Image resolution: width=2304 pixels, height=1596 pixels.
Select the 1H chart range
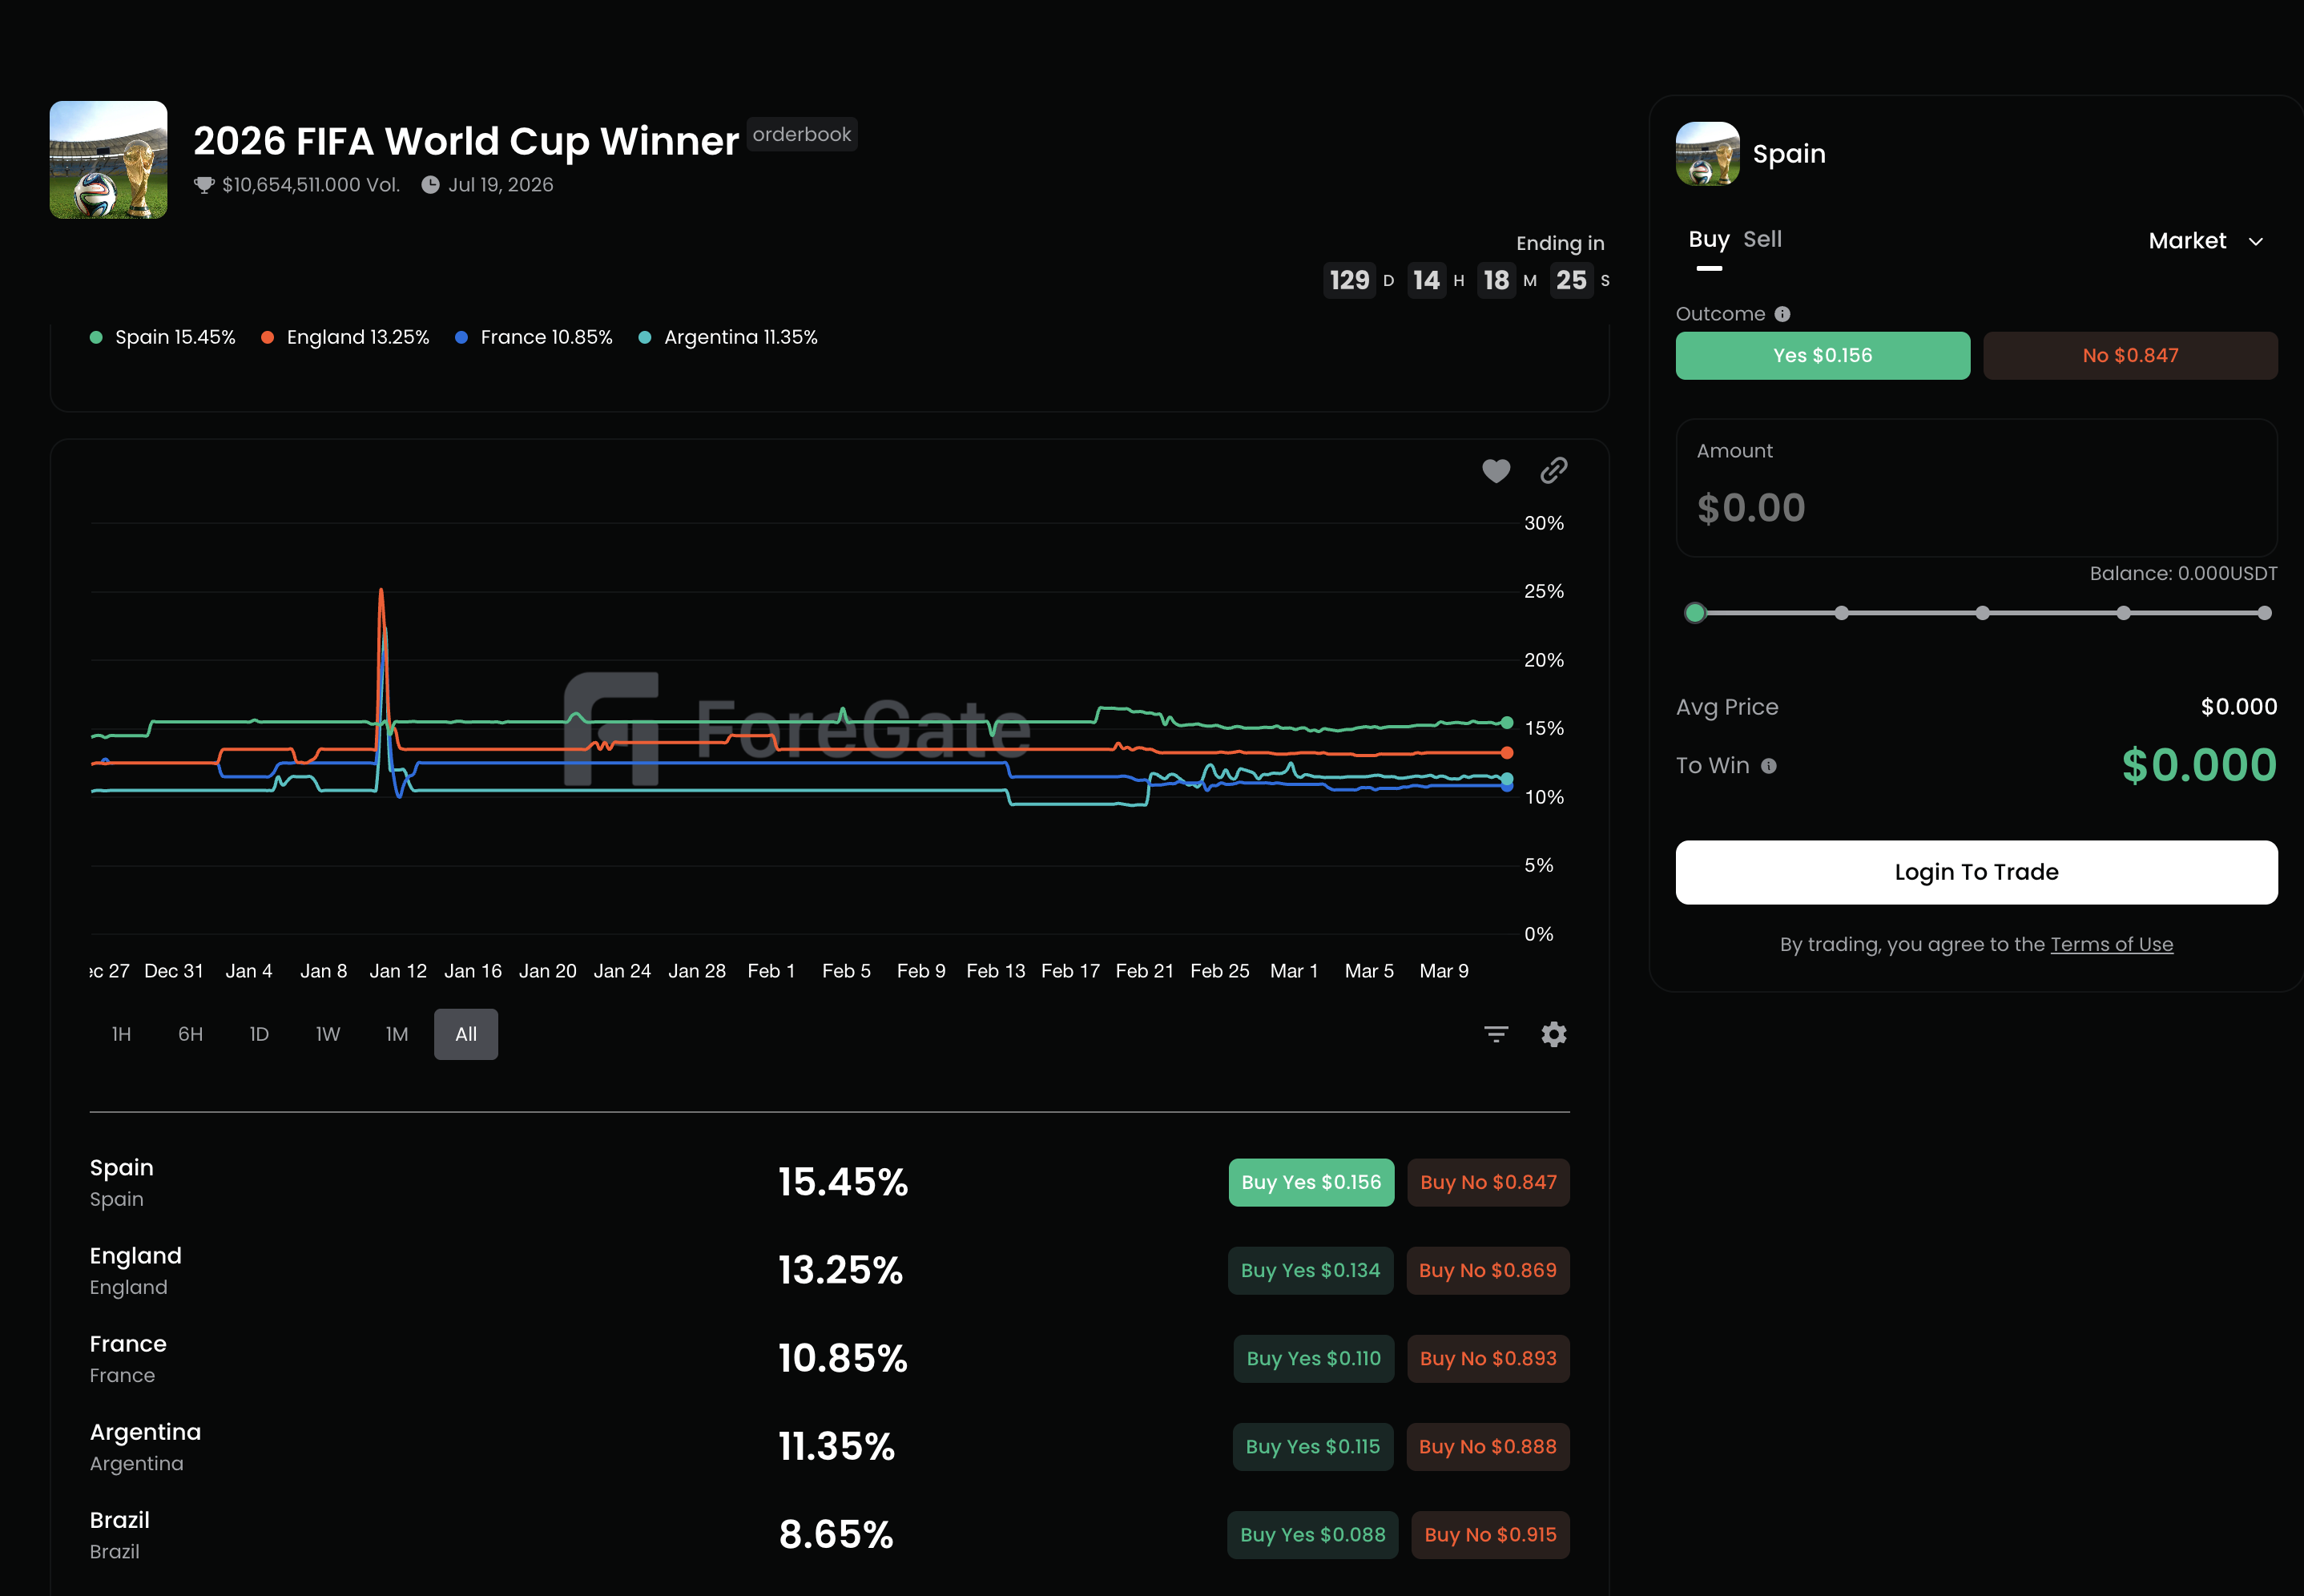click(x=121, y=1034)
